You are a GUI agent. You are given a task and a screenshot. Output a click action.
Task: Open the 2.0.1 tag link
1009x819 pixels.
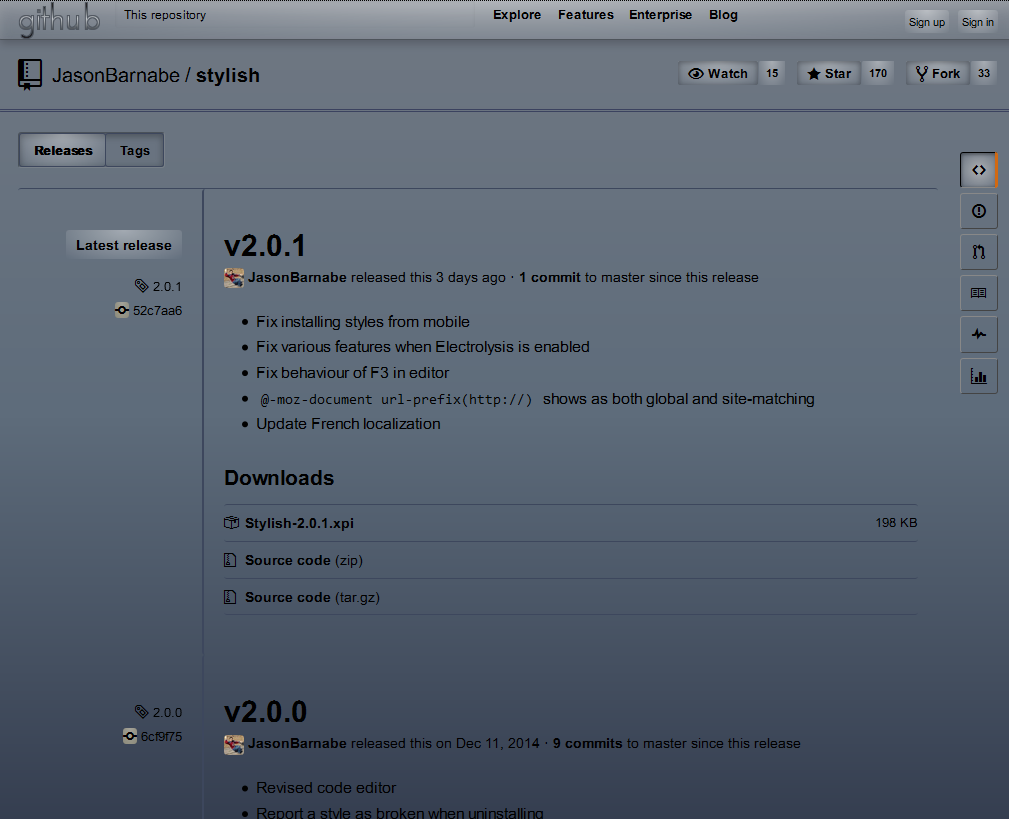point(167,286)
